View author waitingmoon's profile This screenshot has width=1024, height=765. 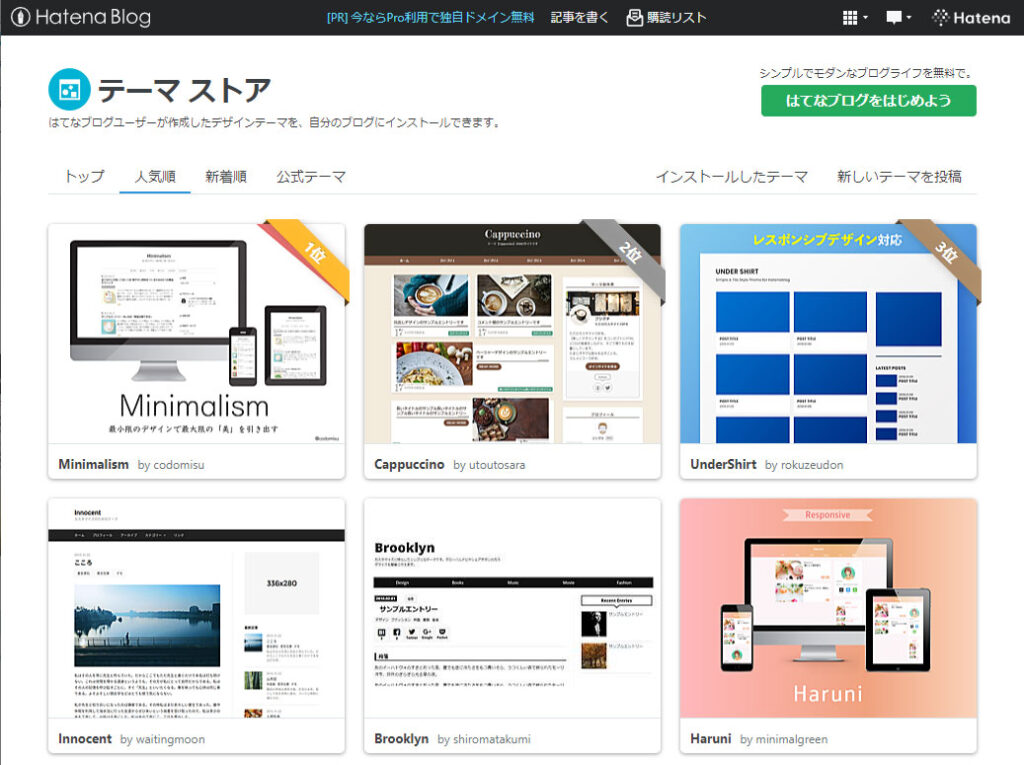click(170, 740)
